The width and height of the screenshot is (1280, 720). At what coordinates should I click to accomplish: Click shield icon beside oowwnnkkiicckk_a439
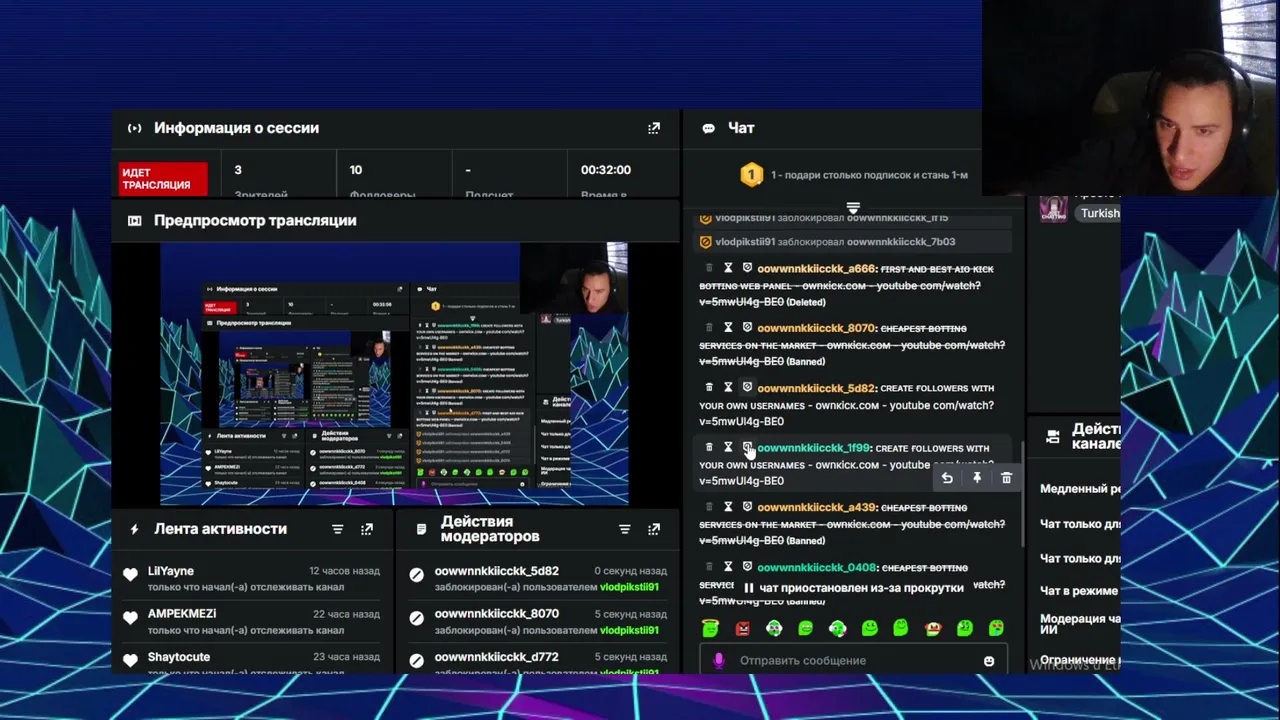(x=747, y=507)
